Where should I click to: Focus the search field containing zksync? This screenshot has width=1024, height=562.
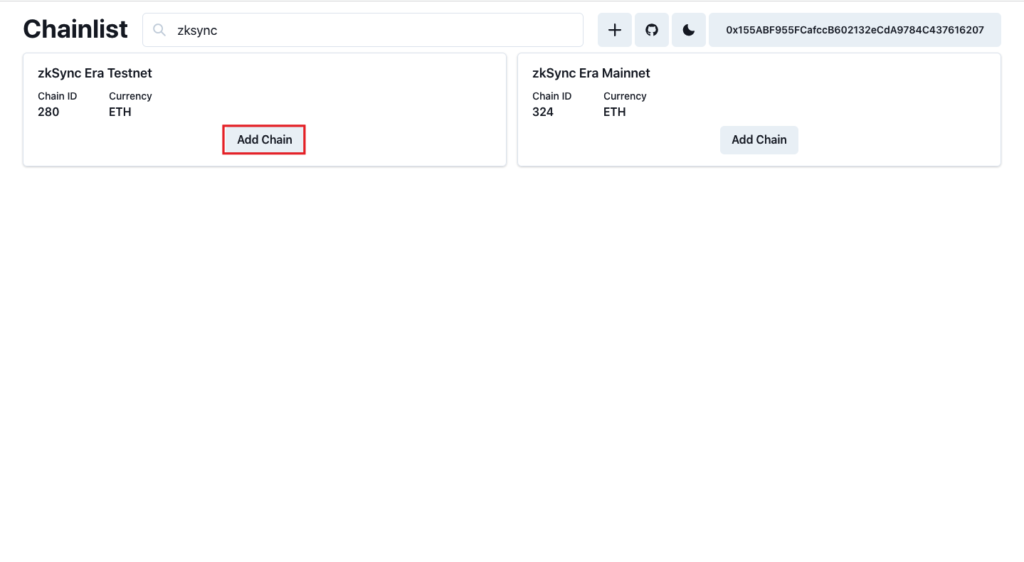click(x=363, y=30)
